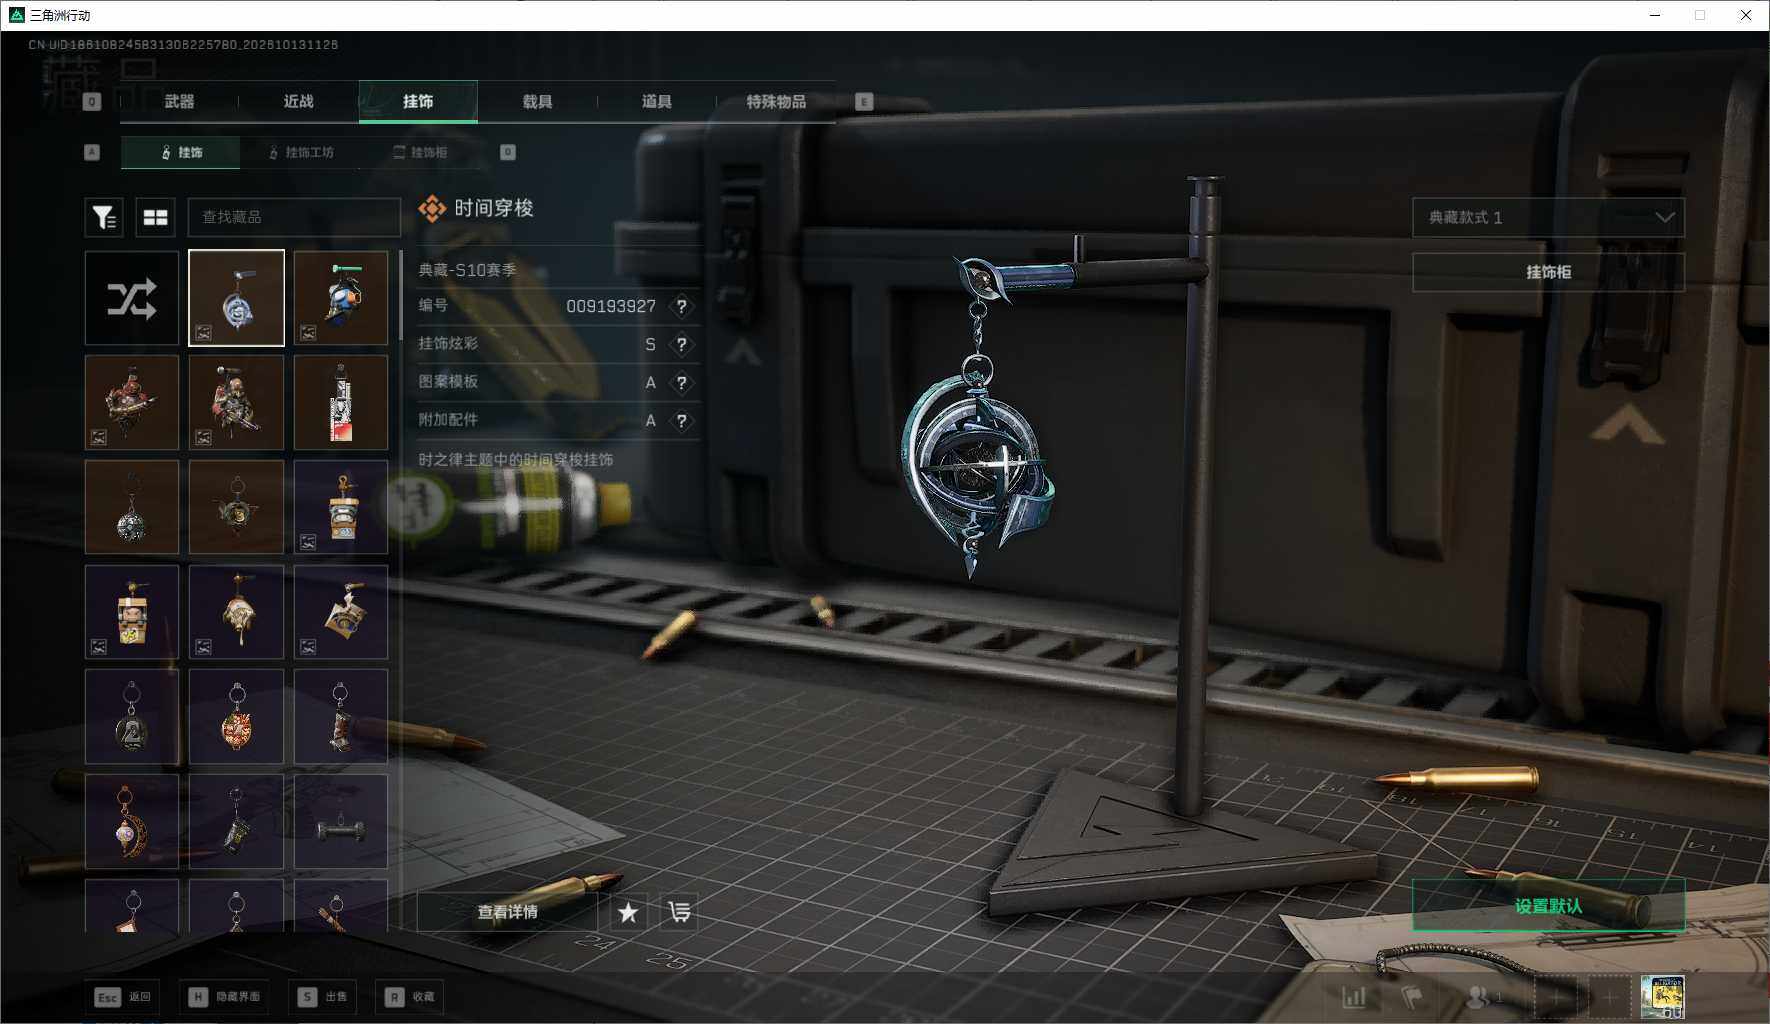Open 查看详情 for this charm
The image size is (1770, 1024).
pyautogui.click(x=507, y=912)
